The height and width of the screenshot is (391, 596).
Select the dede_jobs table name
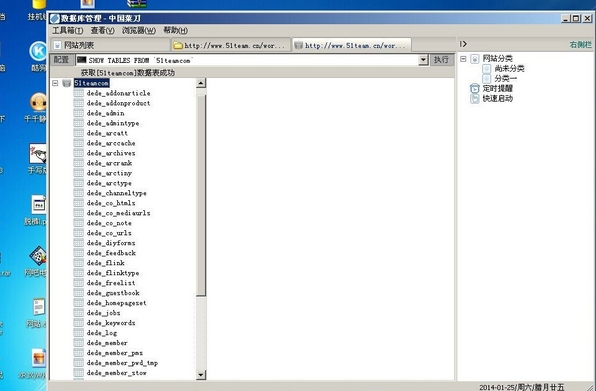click(103, 313)
